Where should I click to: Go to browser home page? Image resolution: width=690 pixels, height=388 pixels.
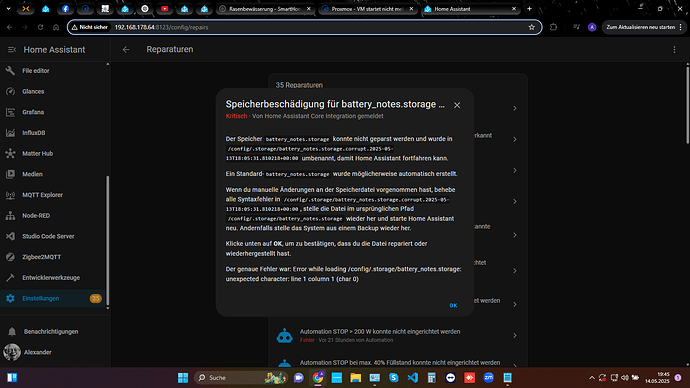pos(56,27)
